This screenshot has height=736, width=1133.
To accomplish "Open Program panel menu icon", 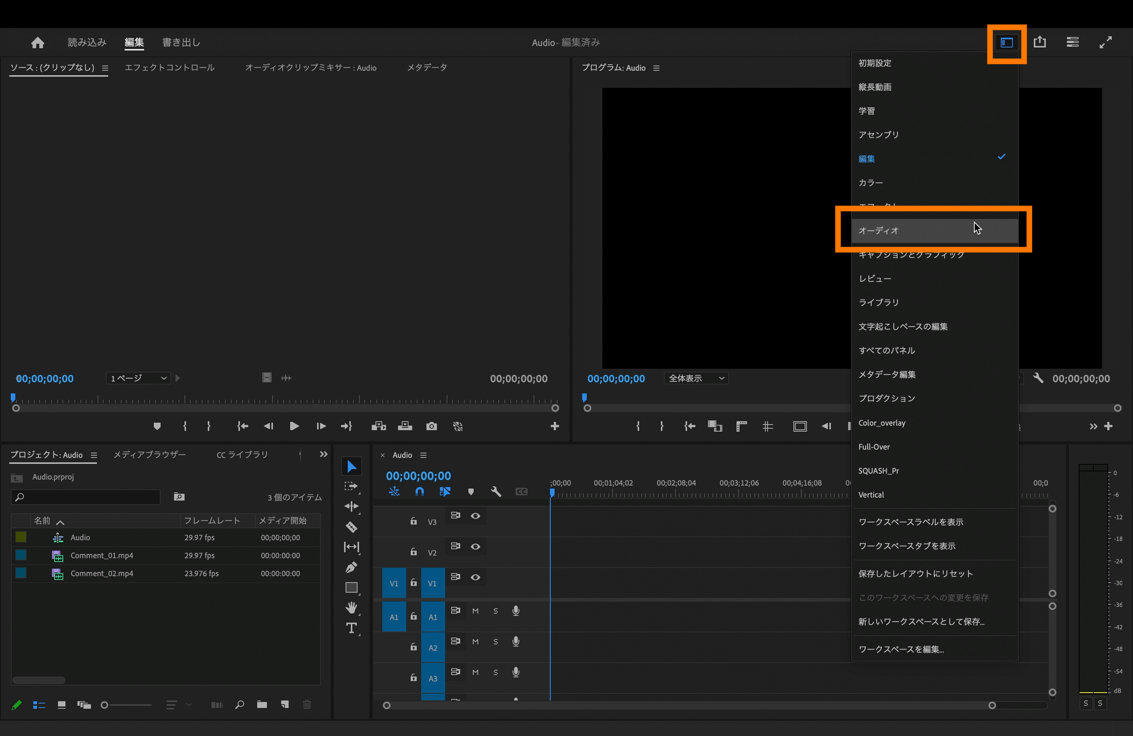I will pyautogui.click(x=656, y=68).
